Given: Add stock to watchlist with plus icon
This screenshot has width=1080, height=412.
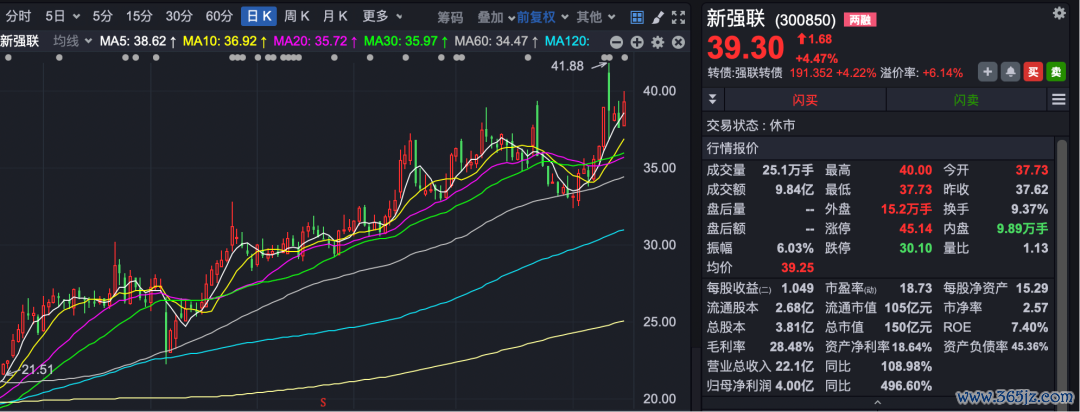Looking at the screenshot, I should point(987,72).
